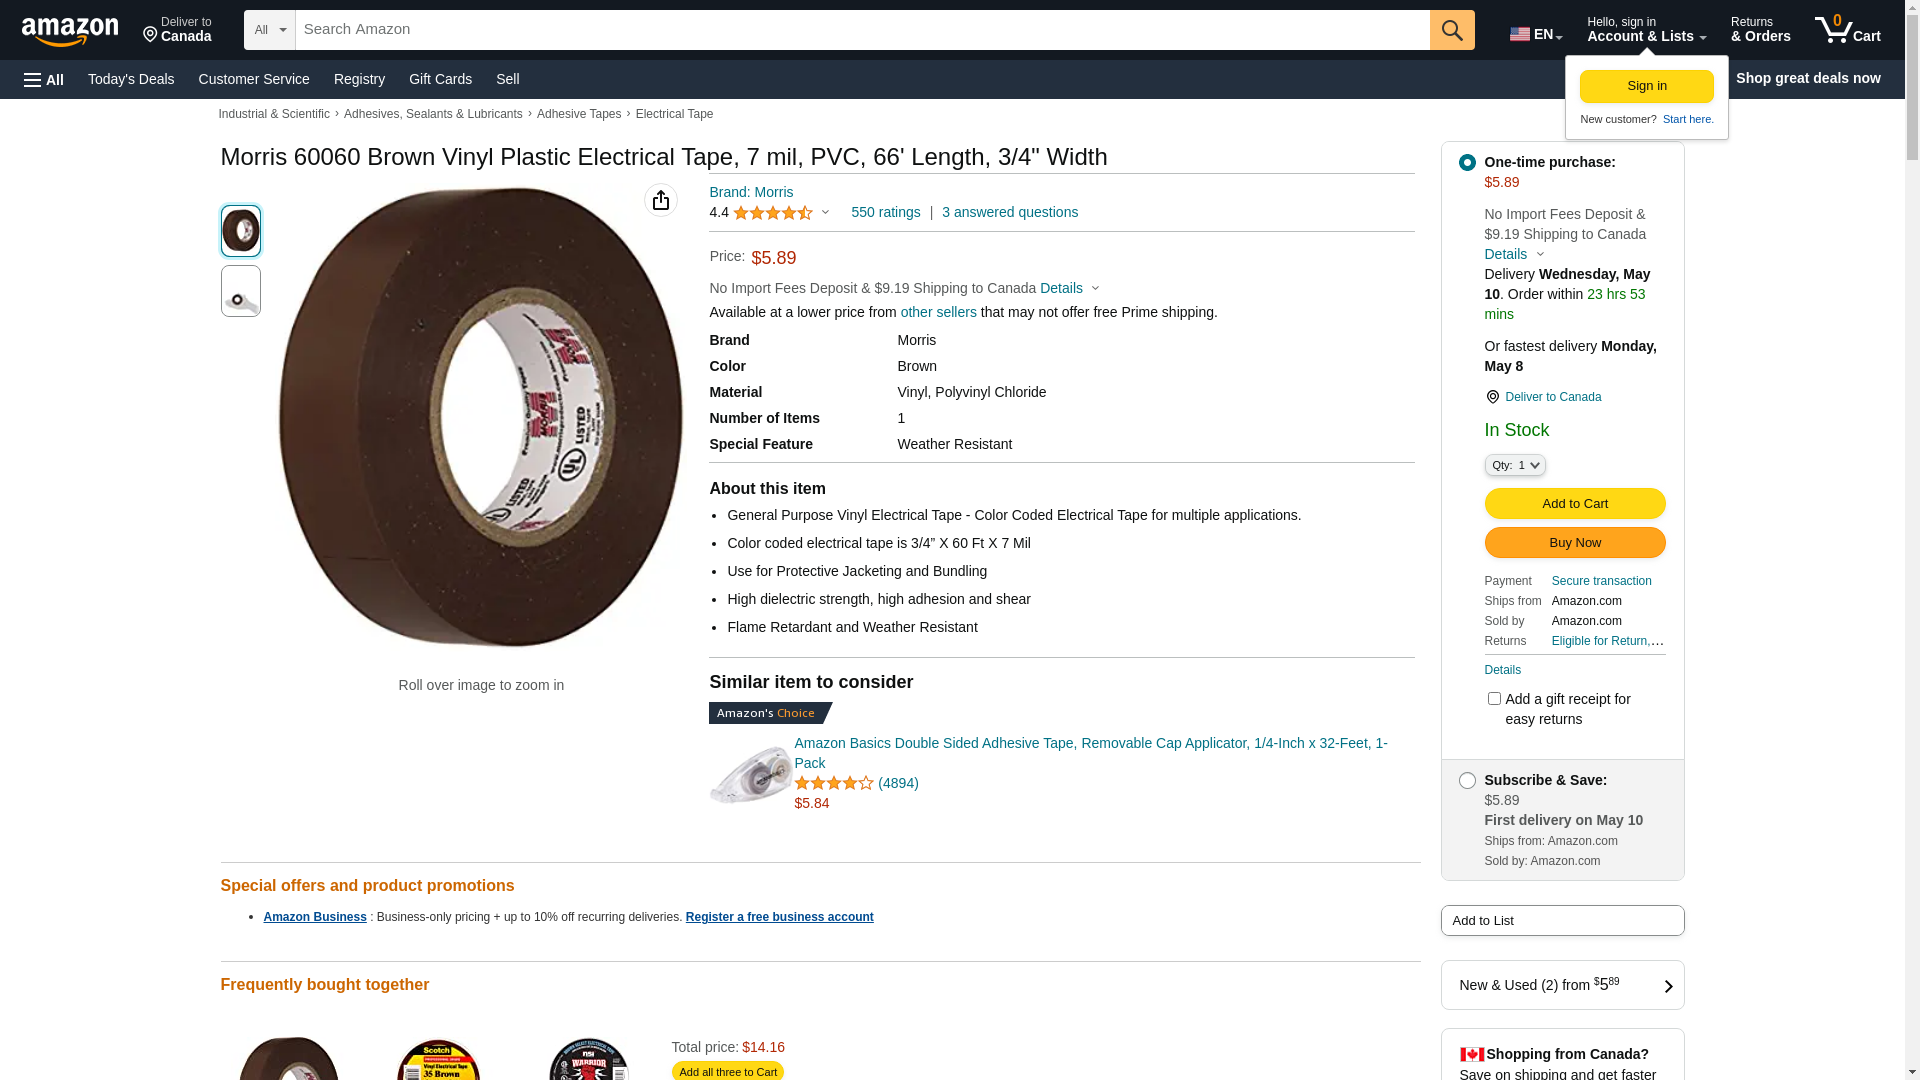Click the Amazon logo
Screen dimensions: 1920x1080
(x=70, y=32)
